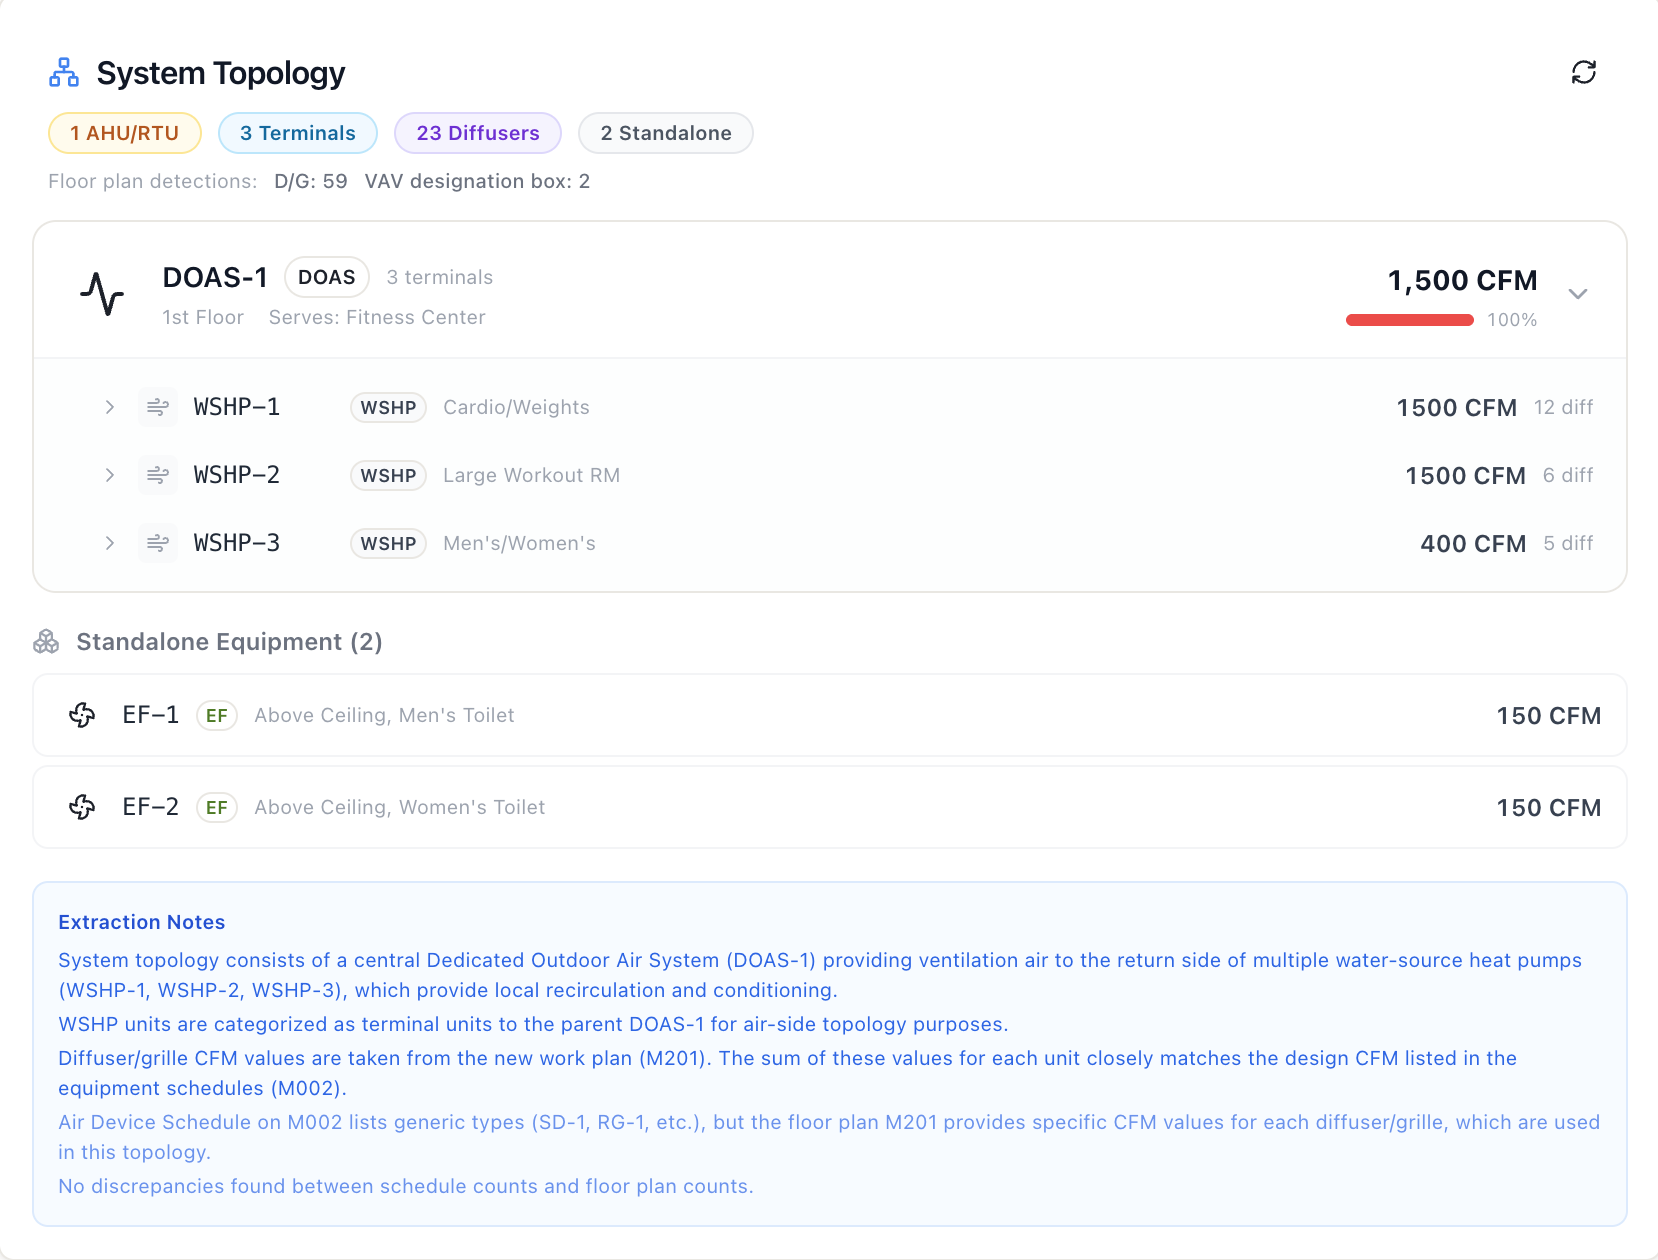This screenshot has height=1260, width=1658.
Task: Expand the WSHP-3 terminal row
Action: [109, 543]
